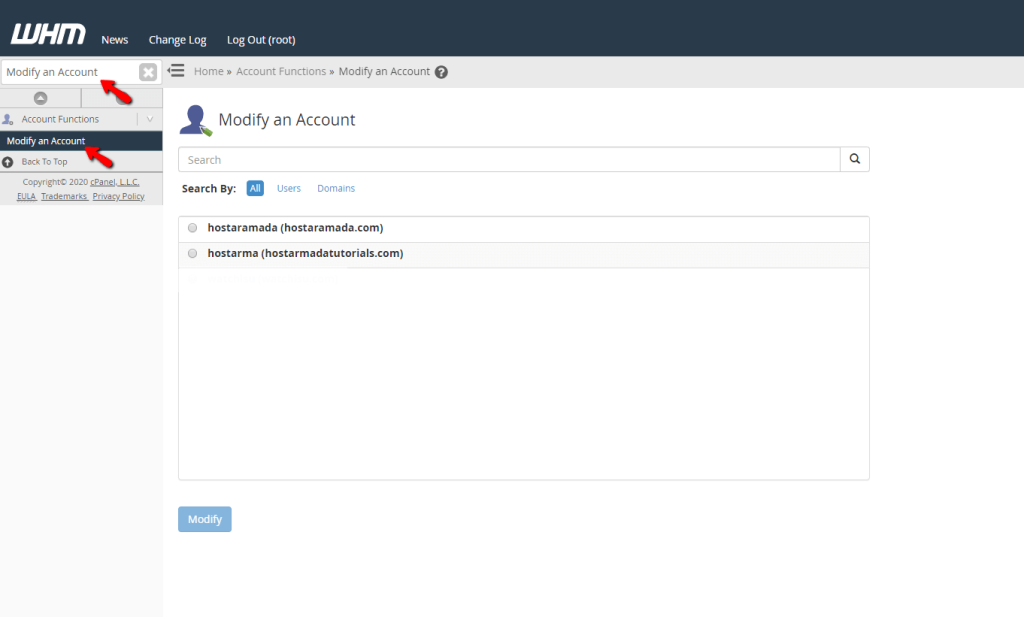Viewport: 1024px width, 617px height.
Task: Run account search with the magnifier icon
Action: tap(854, 159)
